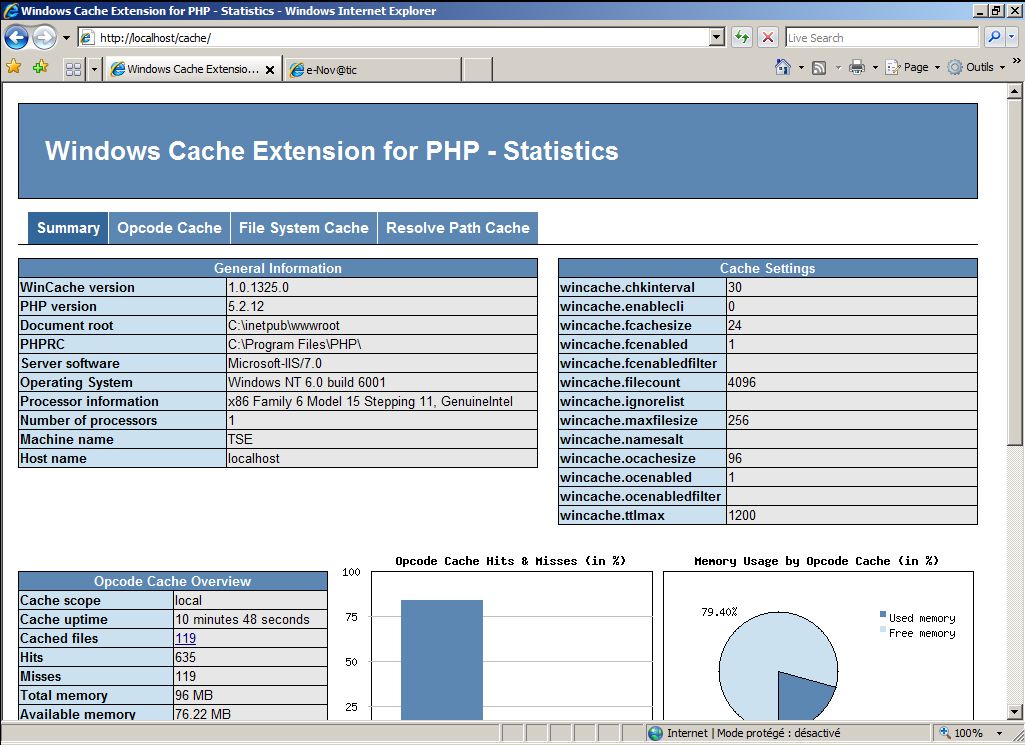Open the 119 cached files link
1025x745 pixels.
[x=186, y=638]
